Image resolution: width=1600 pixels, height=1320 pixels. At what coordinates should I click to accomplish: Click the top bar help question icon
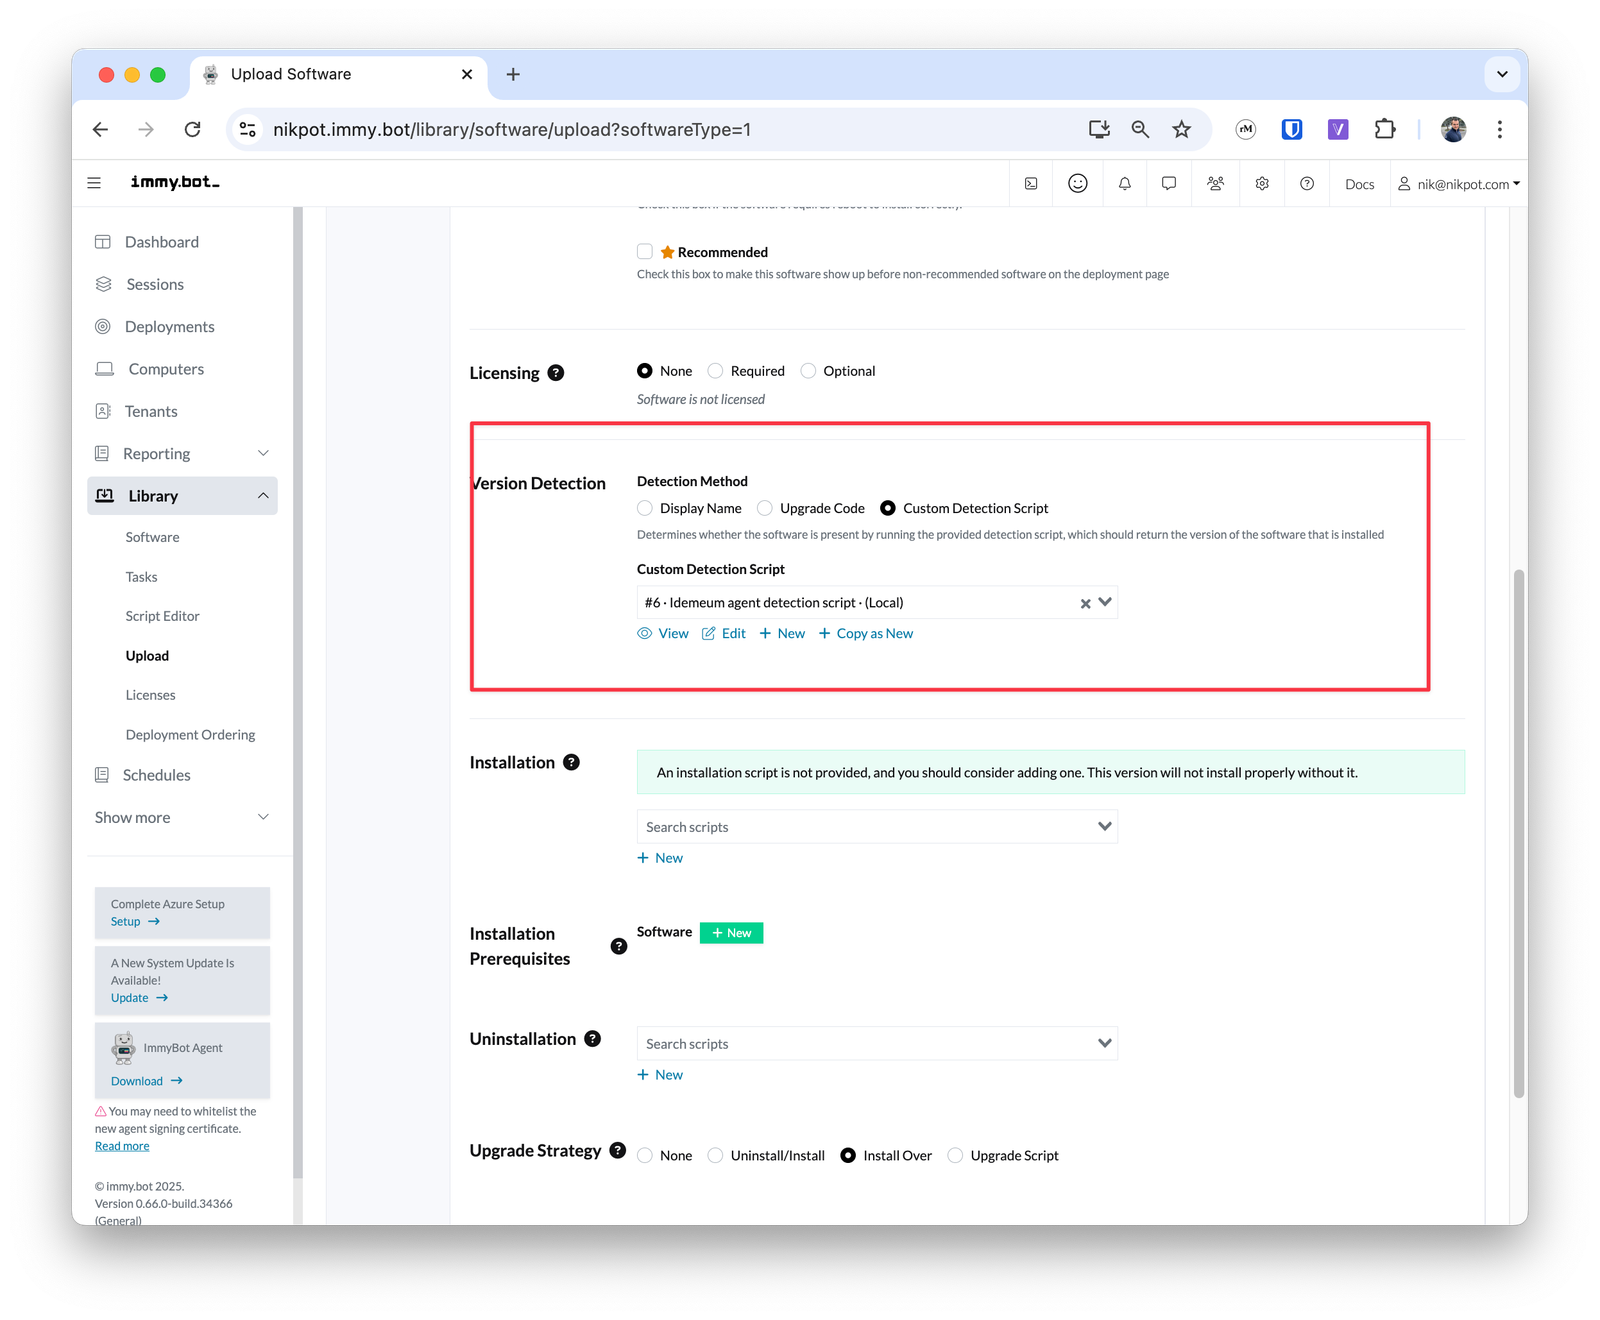(x=1307, y=184)
